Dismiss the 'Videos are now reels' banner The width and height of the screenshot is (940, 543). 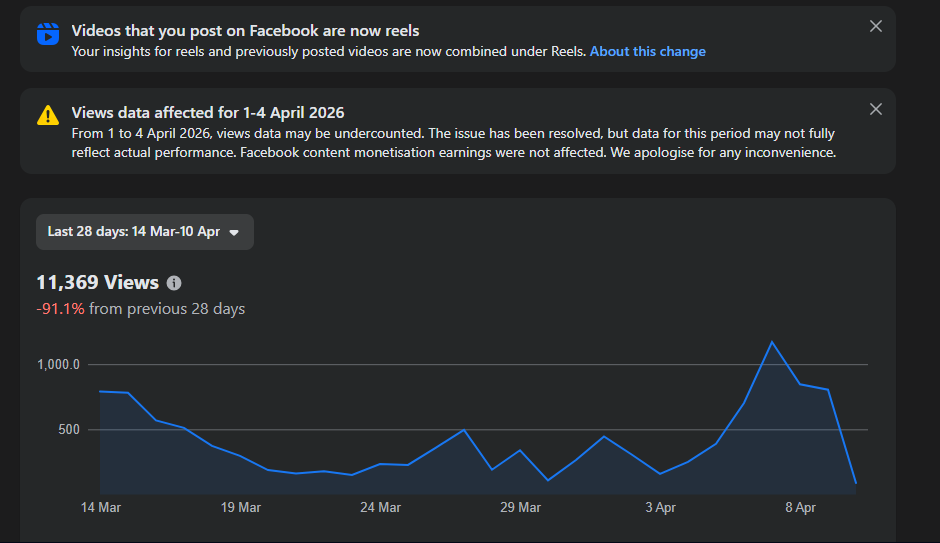click(x=876, y=27)
